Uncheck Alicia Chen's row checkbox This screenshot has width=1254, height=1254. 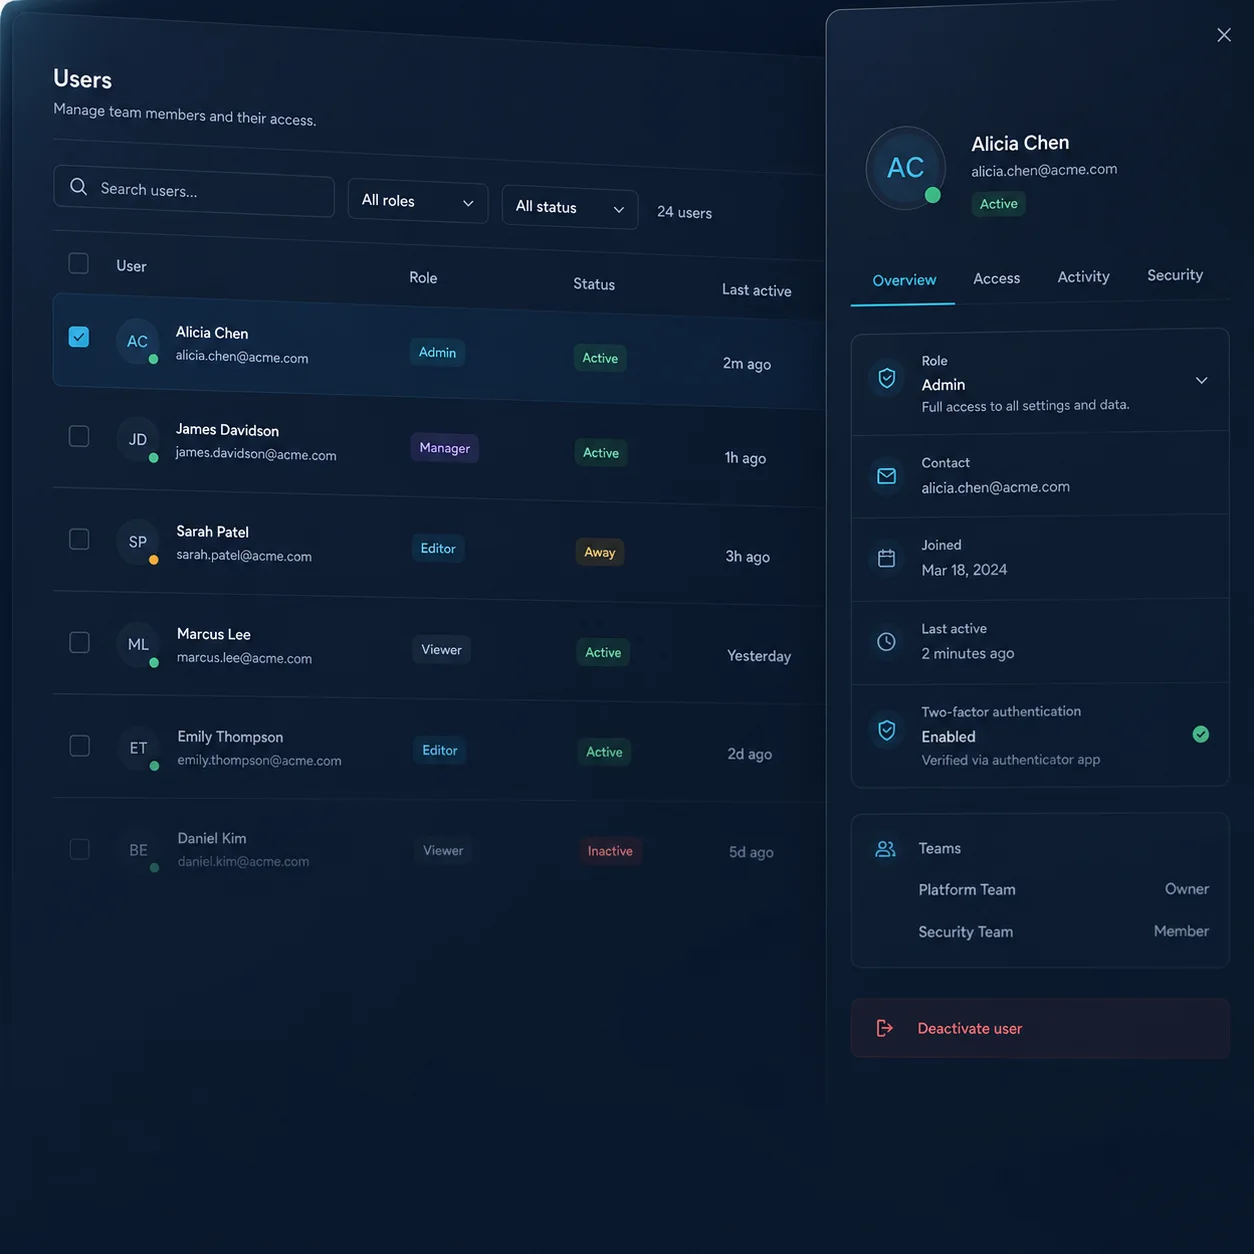point(79,337)
